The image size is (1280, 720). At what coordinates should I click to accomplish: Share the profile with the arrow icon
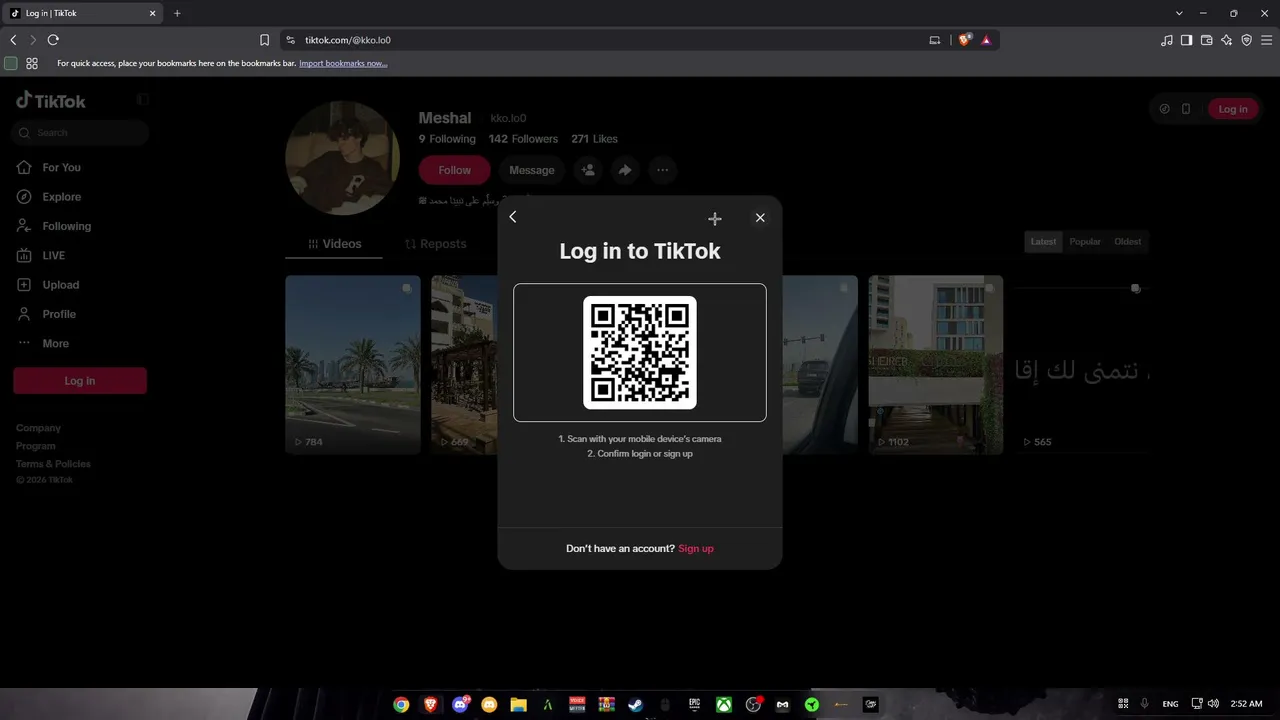pos(625,170)
